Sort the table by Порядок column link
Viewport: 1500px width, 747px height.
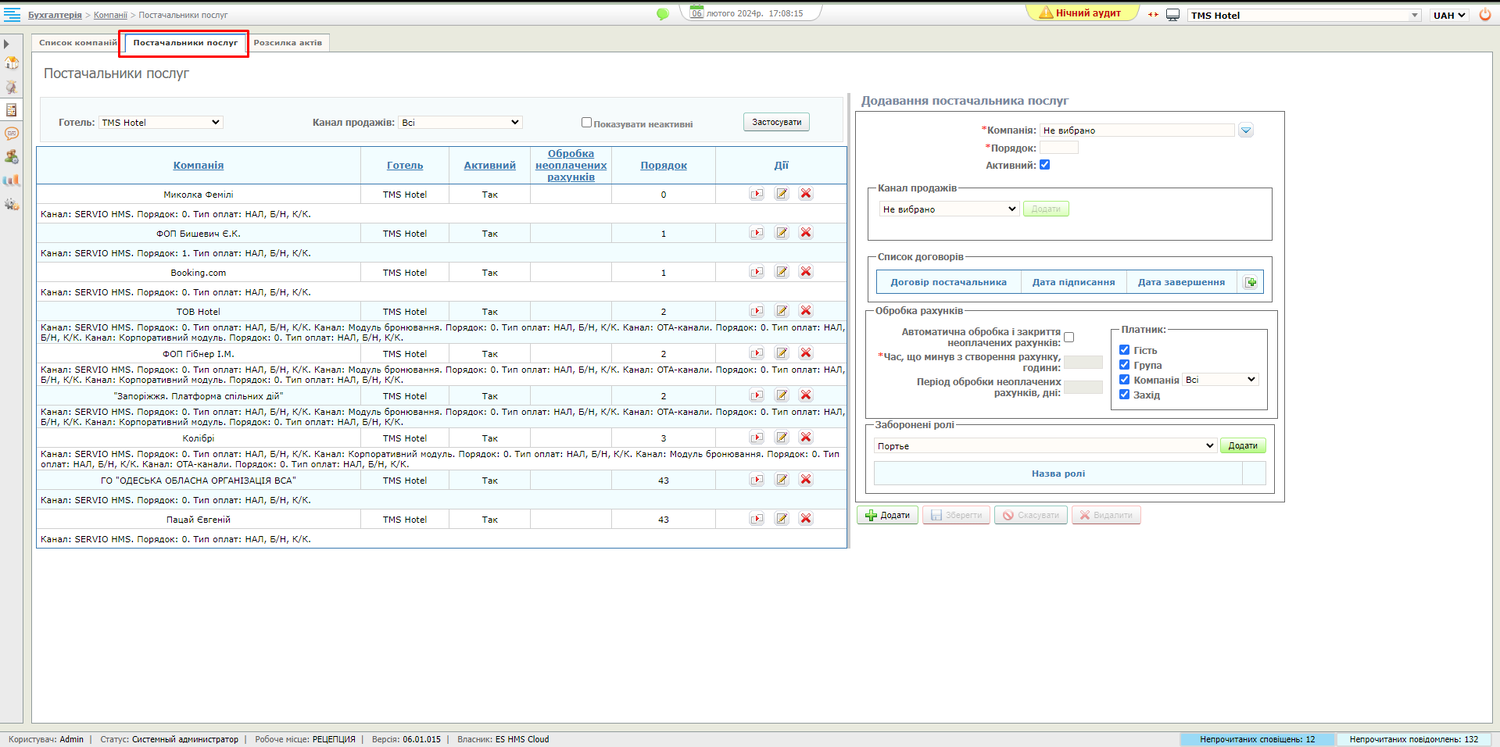point(663,165)
